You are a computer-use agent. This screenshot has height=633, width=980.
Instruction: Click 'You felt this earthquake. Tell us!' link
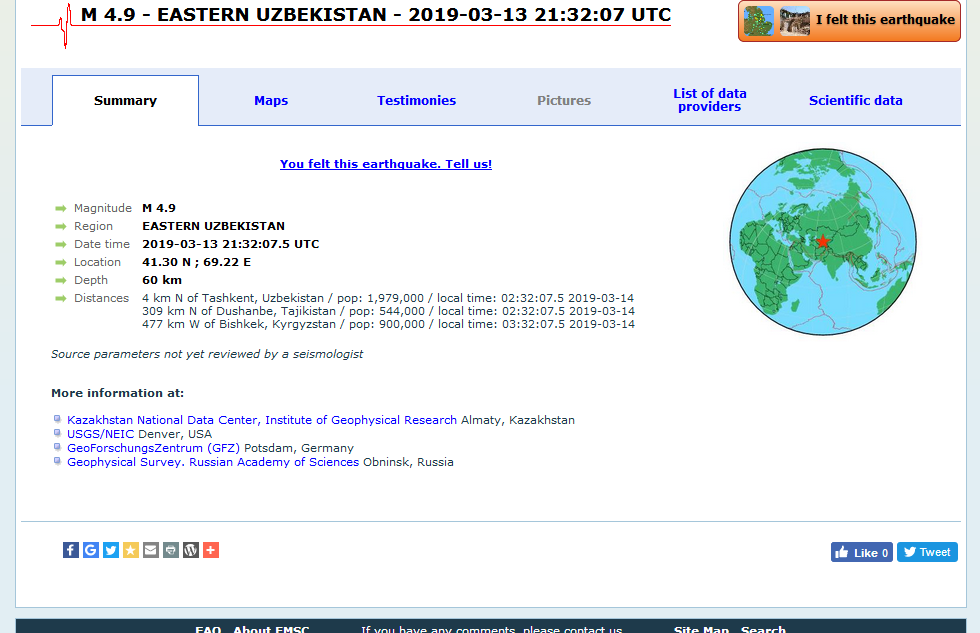(x=386, y=164)
